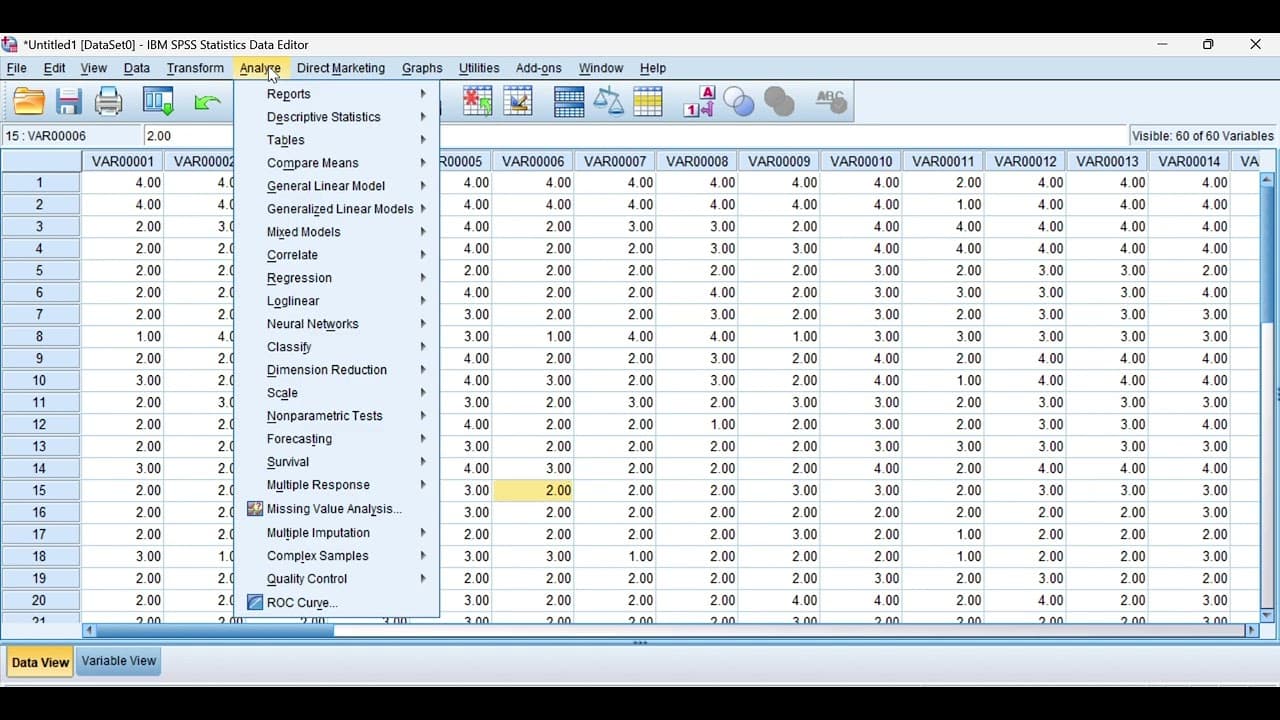
Task: Select the VAR00009 column header
Action: pos(779,161)
